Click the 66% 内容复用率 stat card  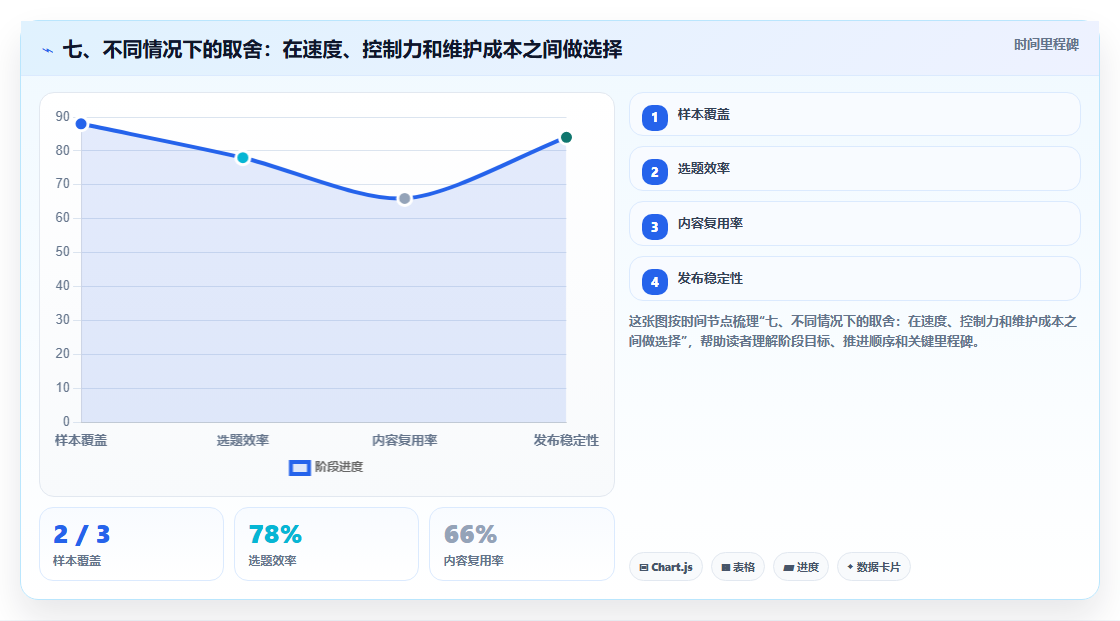[x=521, y=544]
